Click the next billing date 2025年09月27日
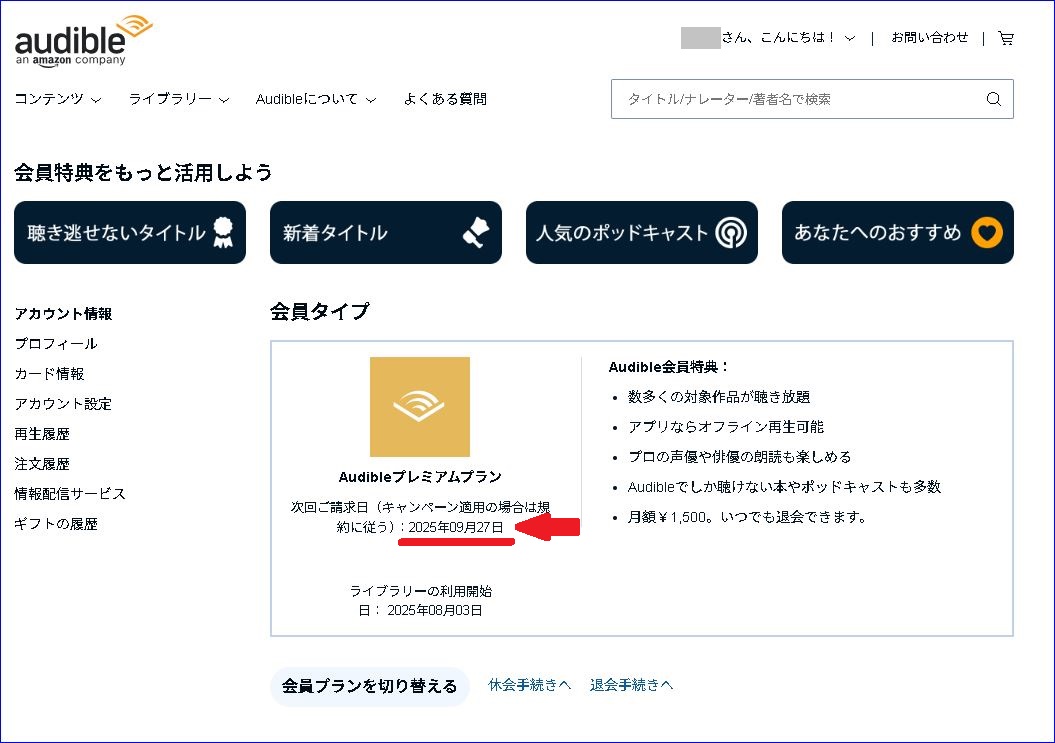1055x743 pixels. point(456,527)
